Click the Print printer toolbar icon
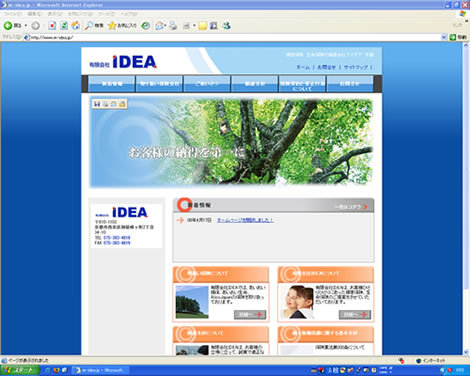The width and height of the screenshot is (470, 376). [x=173, y=26]
